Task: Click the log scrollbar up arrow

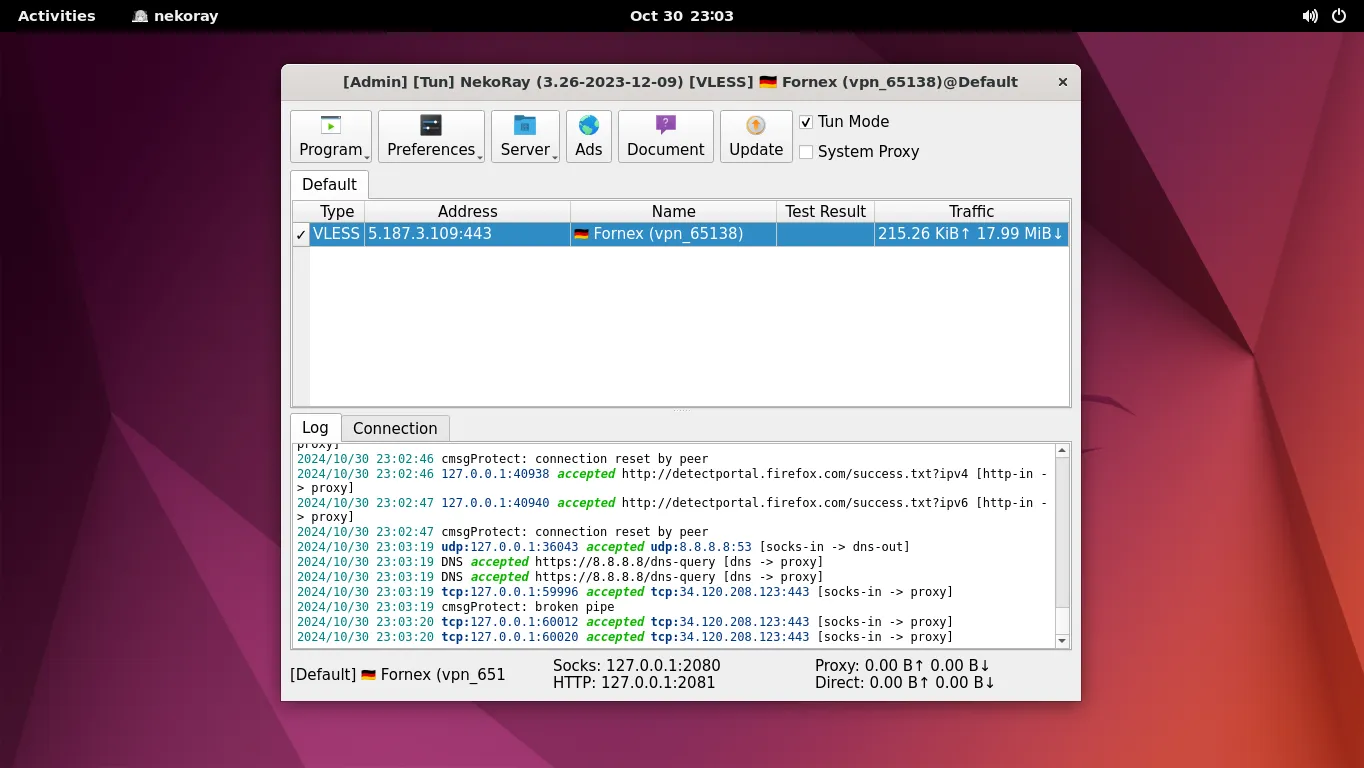Action: (x=1062, y=451)
